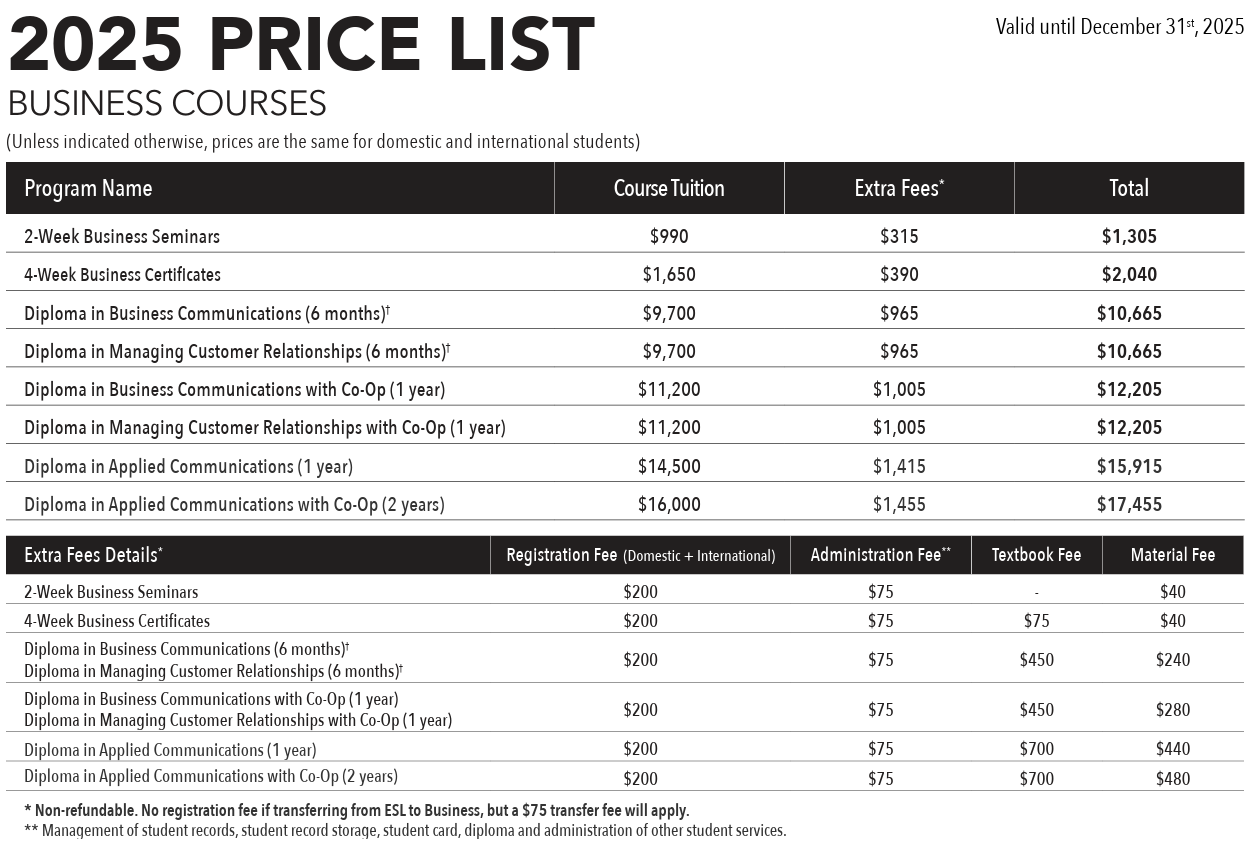The height and width of the screenshot is (841, 1255).
Task: Select the Textbook Fee column header
Action: click(1036, 555)
